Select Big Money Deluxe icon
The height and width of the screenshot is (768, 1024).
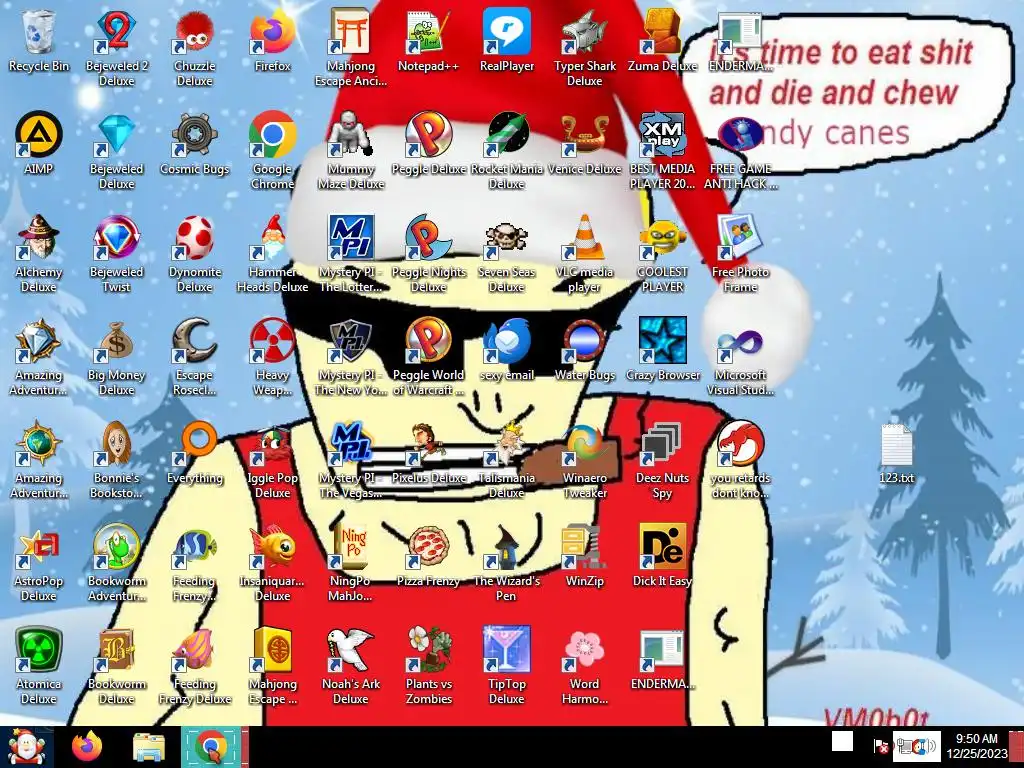[x=116, y=357]
